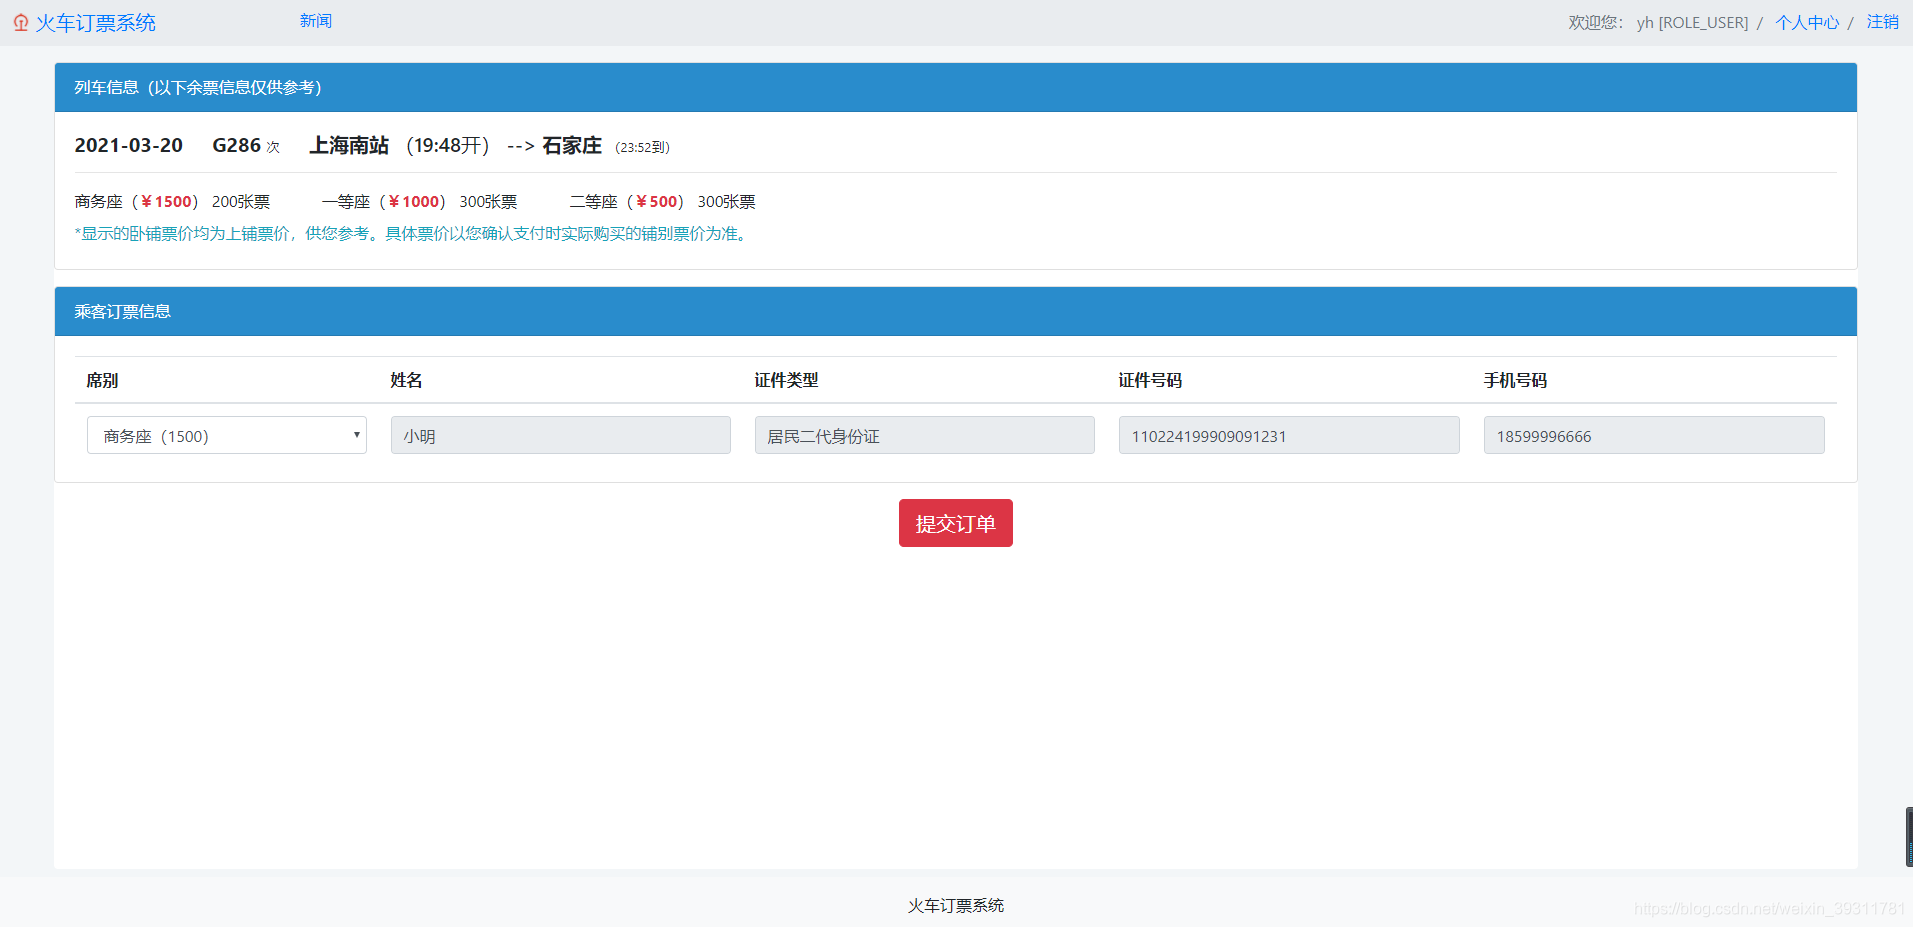1913x927 pixels.
Task: Click the footer text 火车订票系统
Action: pos(956,905)
